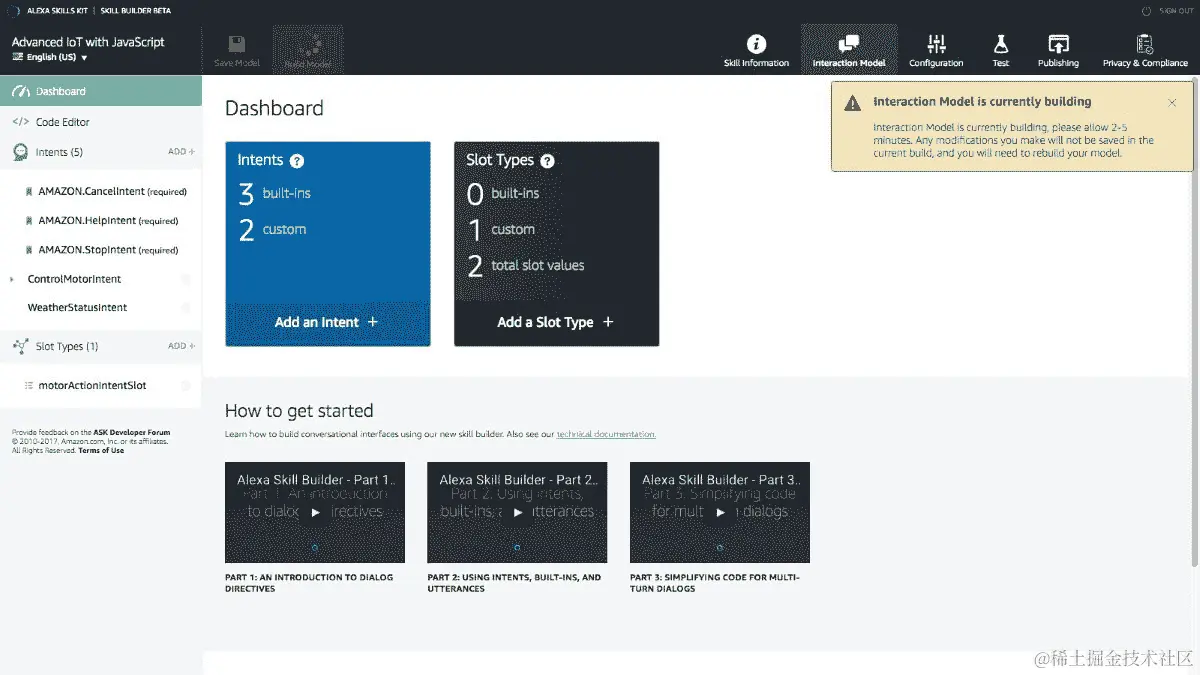Click ADD + next to Intents
This screenshot has width=1200, height=675.
[181, 152]
